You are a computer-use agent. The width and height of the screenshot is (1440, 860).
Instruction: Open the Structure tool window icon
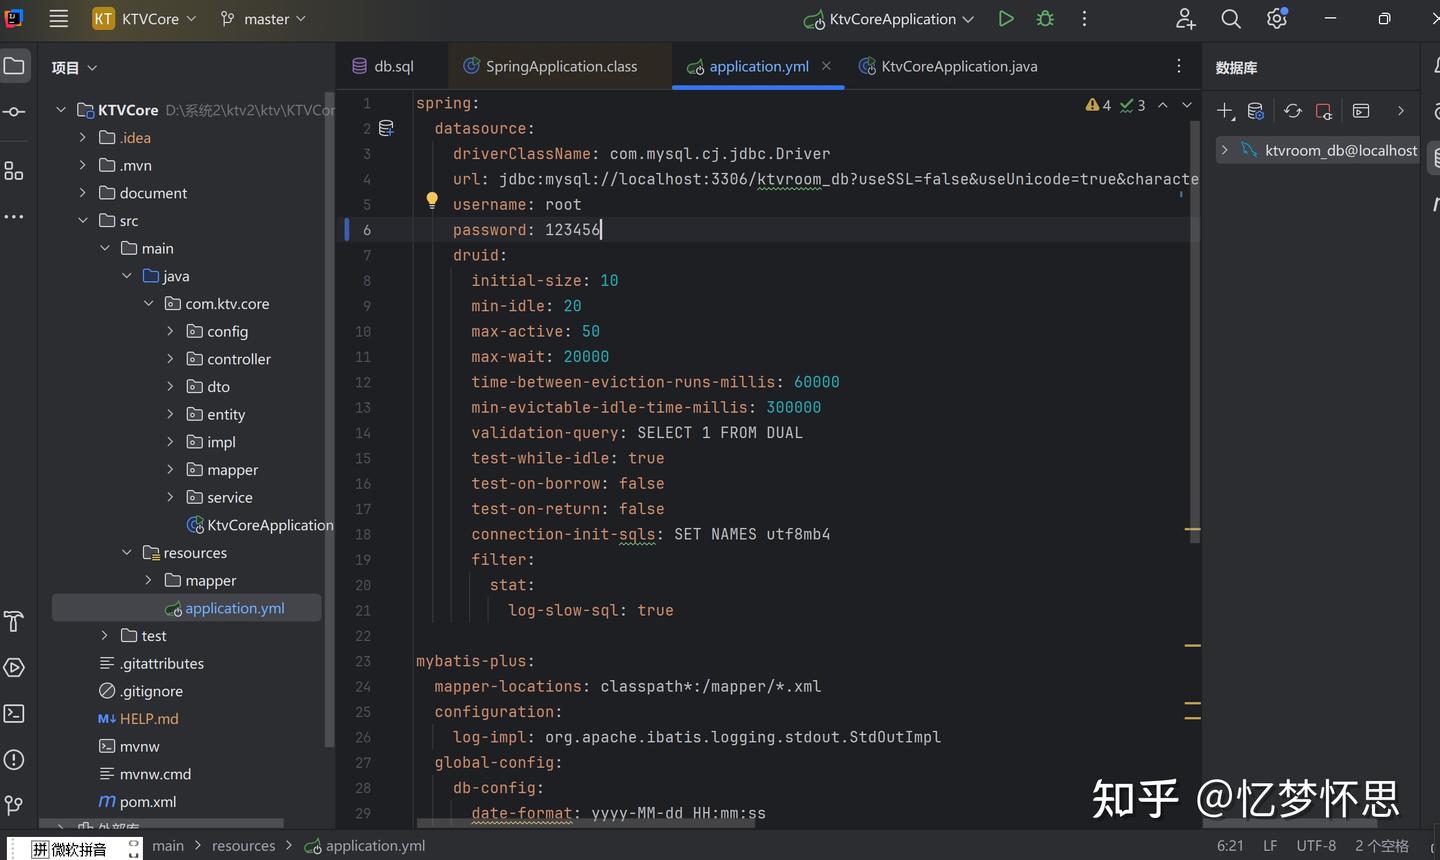[x=14, y=170]
